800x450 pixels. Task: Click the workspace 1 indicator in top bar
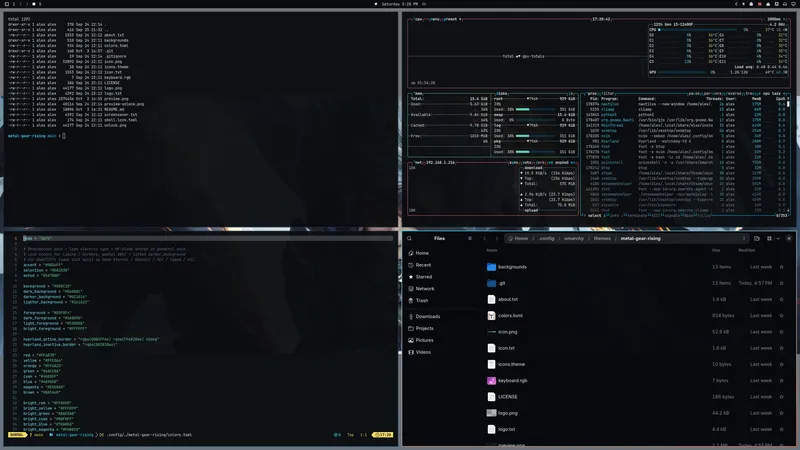pyautogui.click(x=14, y=4)
